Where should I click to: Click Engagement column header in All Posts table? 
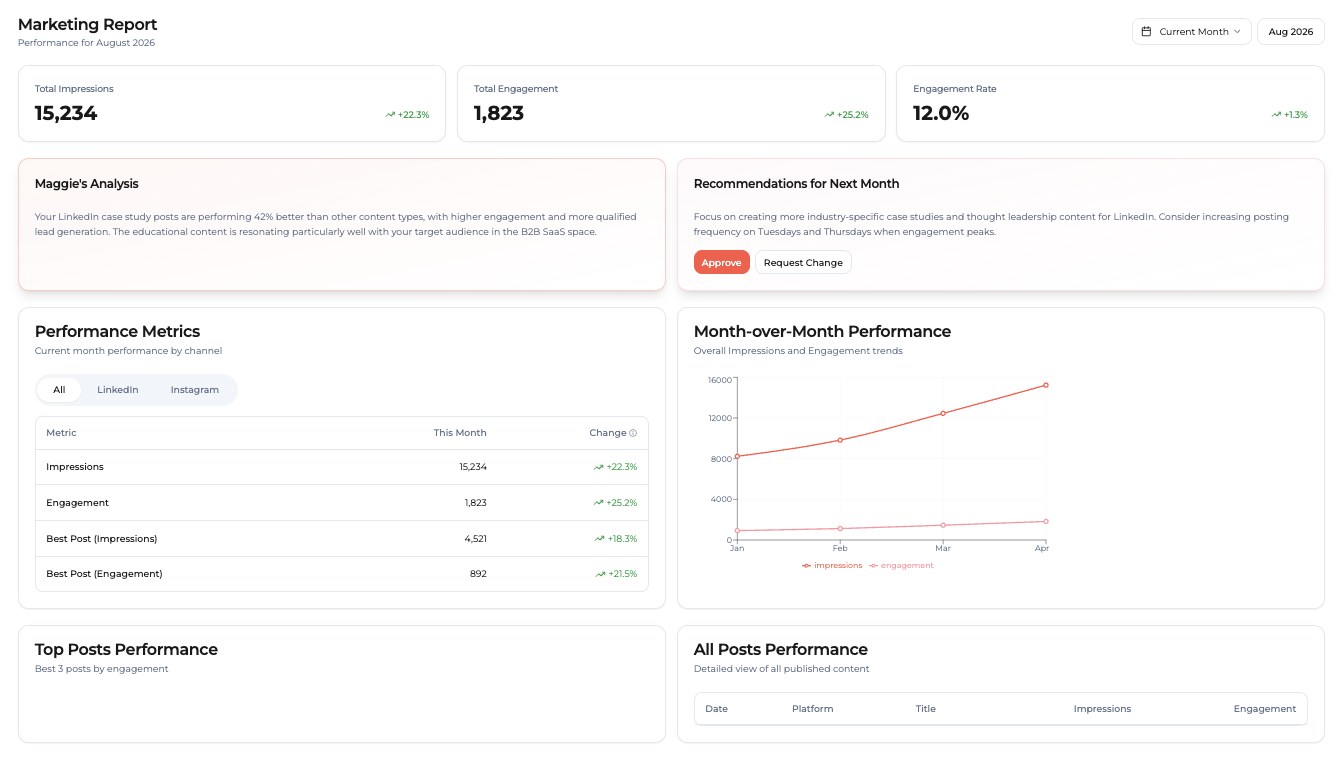pyautogui.click(x=1264, y=709)
